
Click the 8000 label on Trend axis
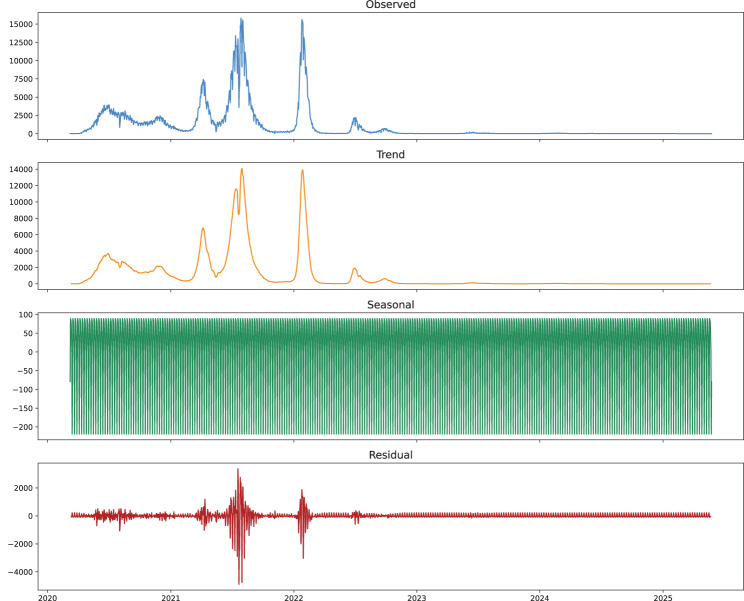coord(23,219)
